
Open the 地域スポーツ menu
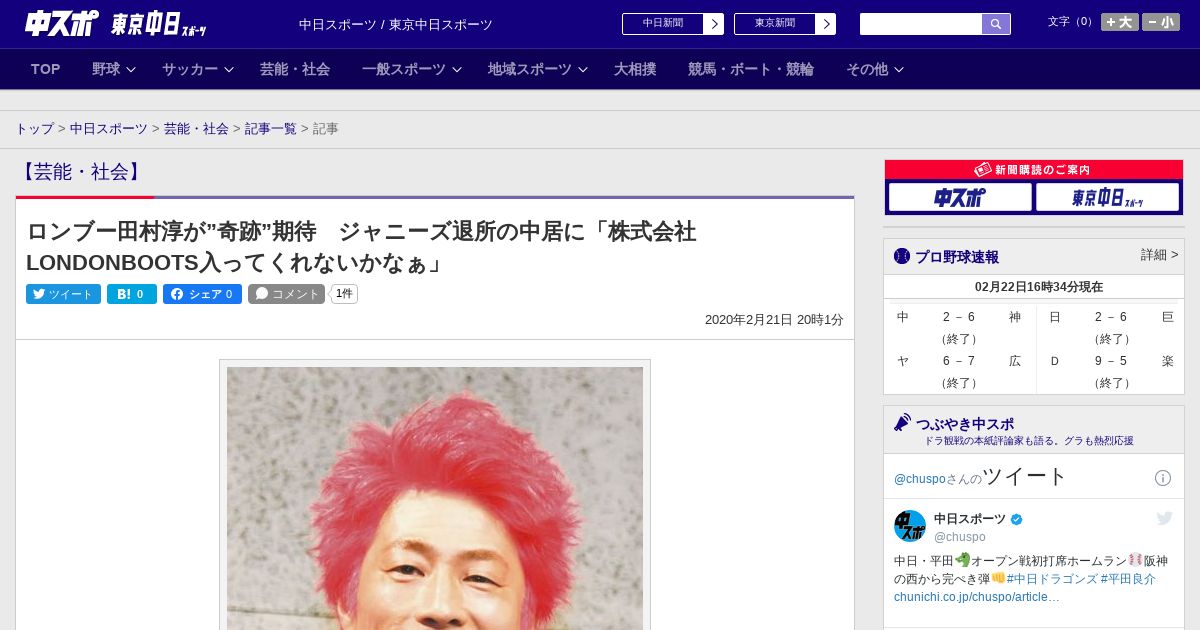tap(530, 69)
